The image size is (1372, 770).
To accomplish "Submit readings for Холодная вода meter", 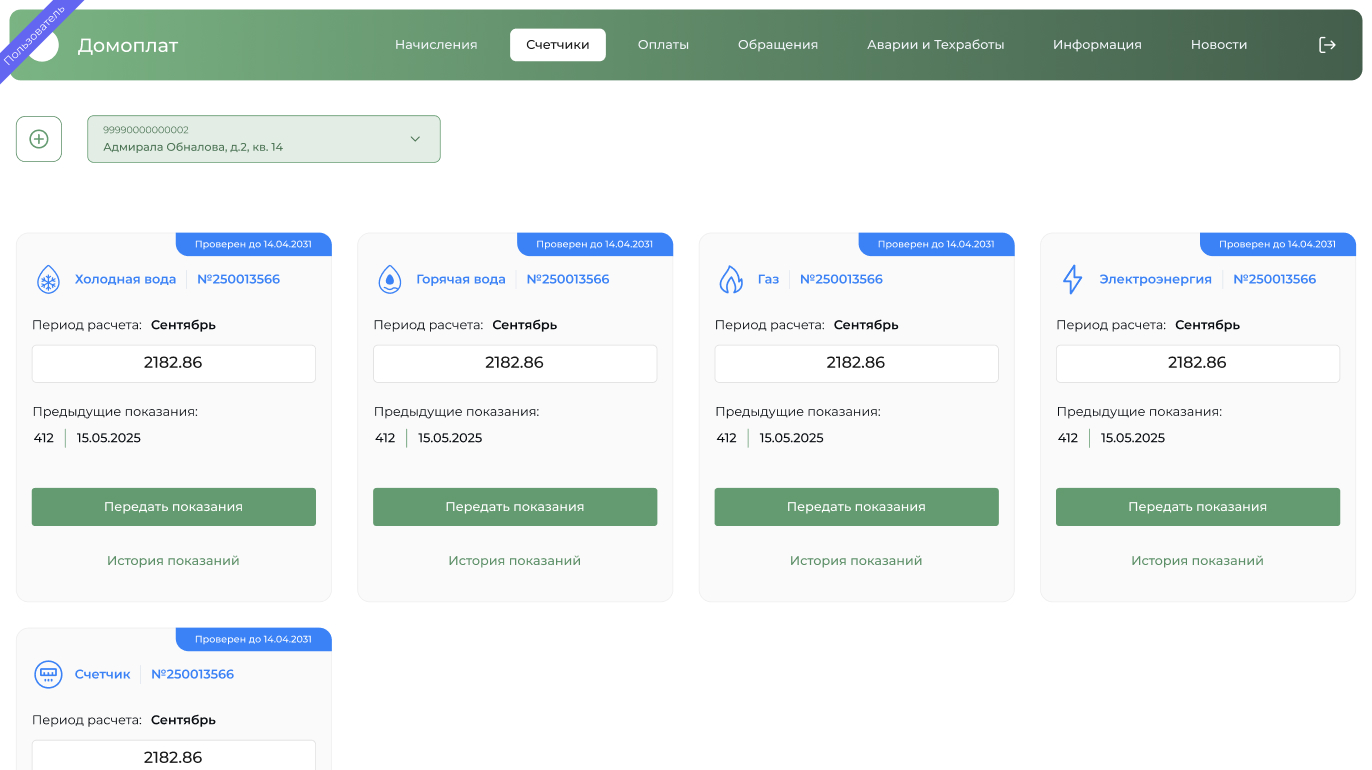I will click(x=174, y=507).
